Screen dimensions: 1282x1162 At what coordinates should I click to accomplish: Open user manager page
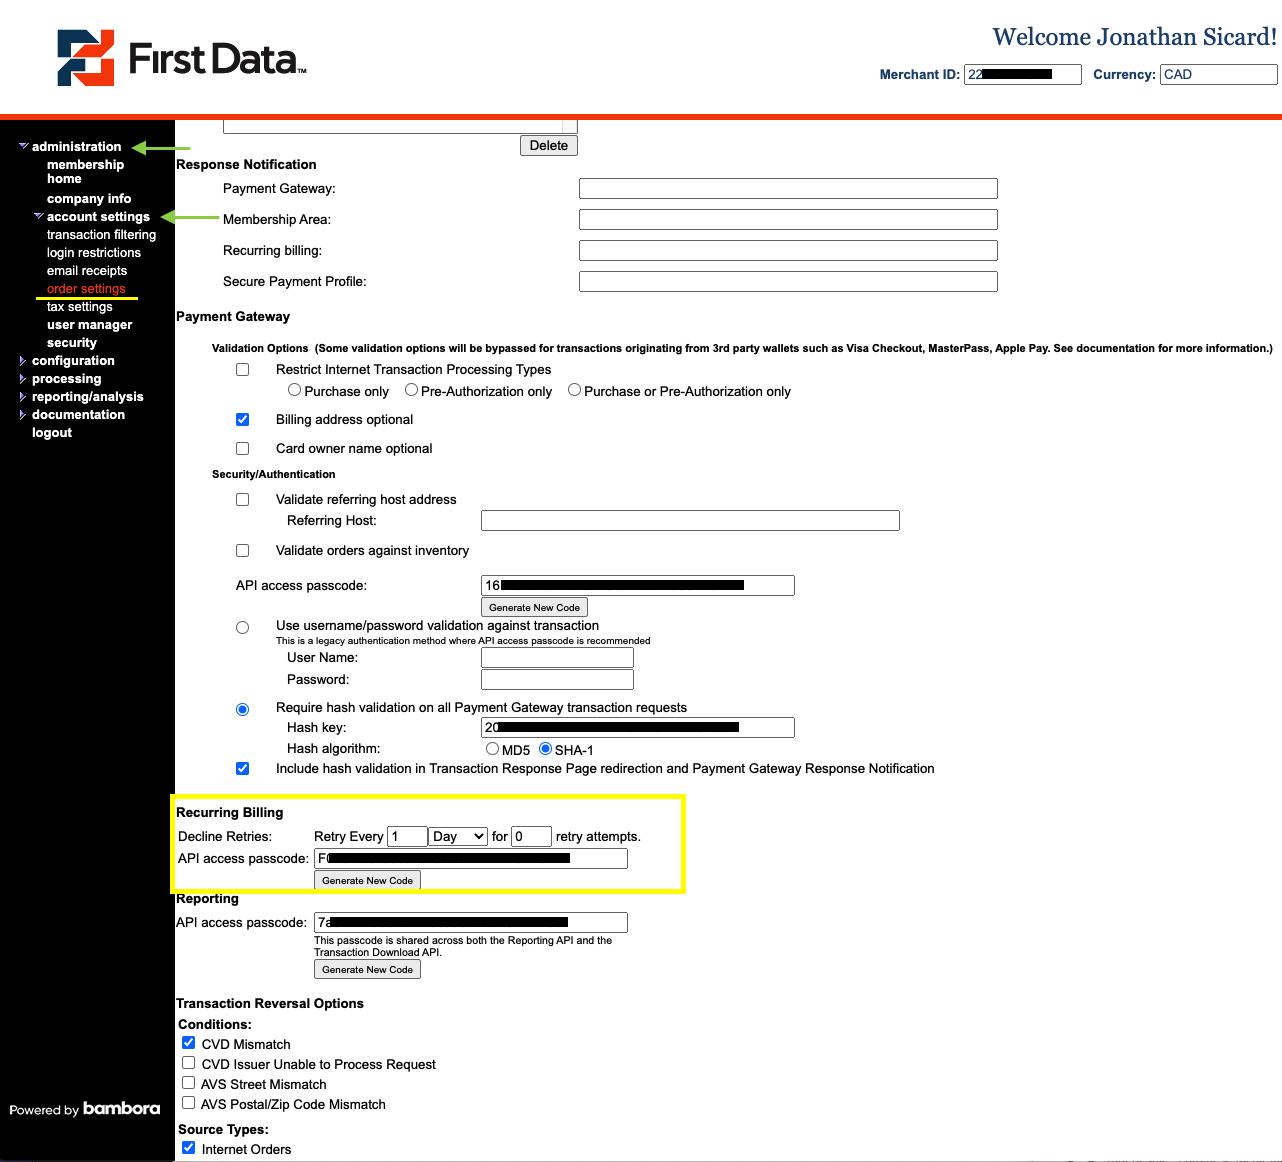pyautogui.click(x=89, y=325)
